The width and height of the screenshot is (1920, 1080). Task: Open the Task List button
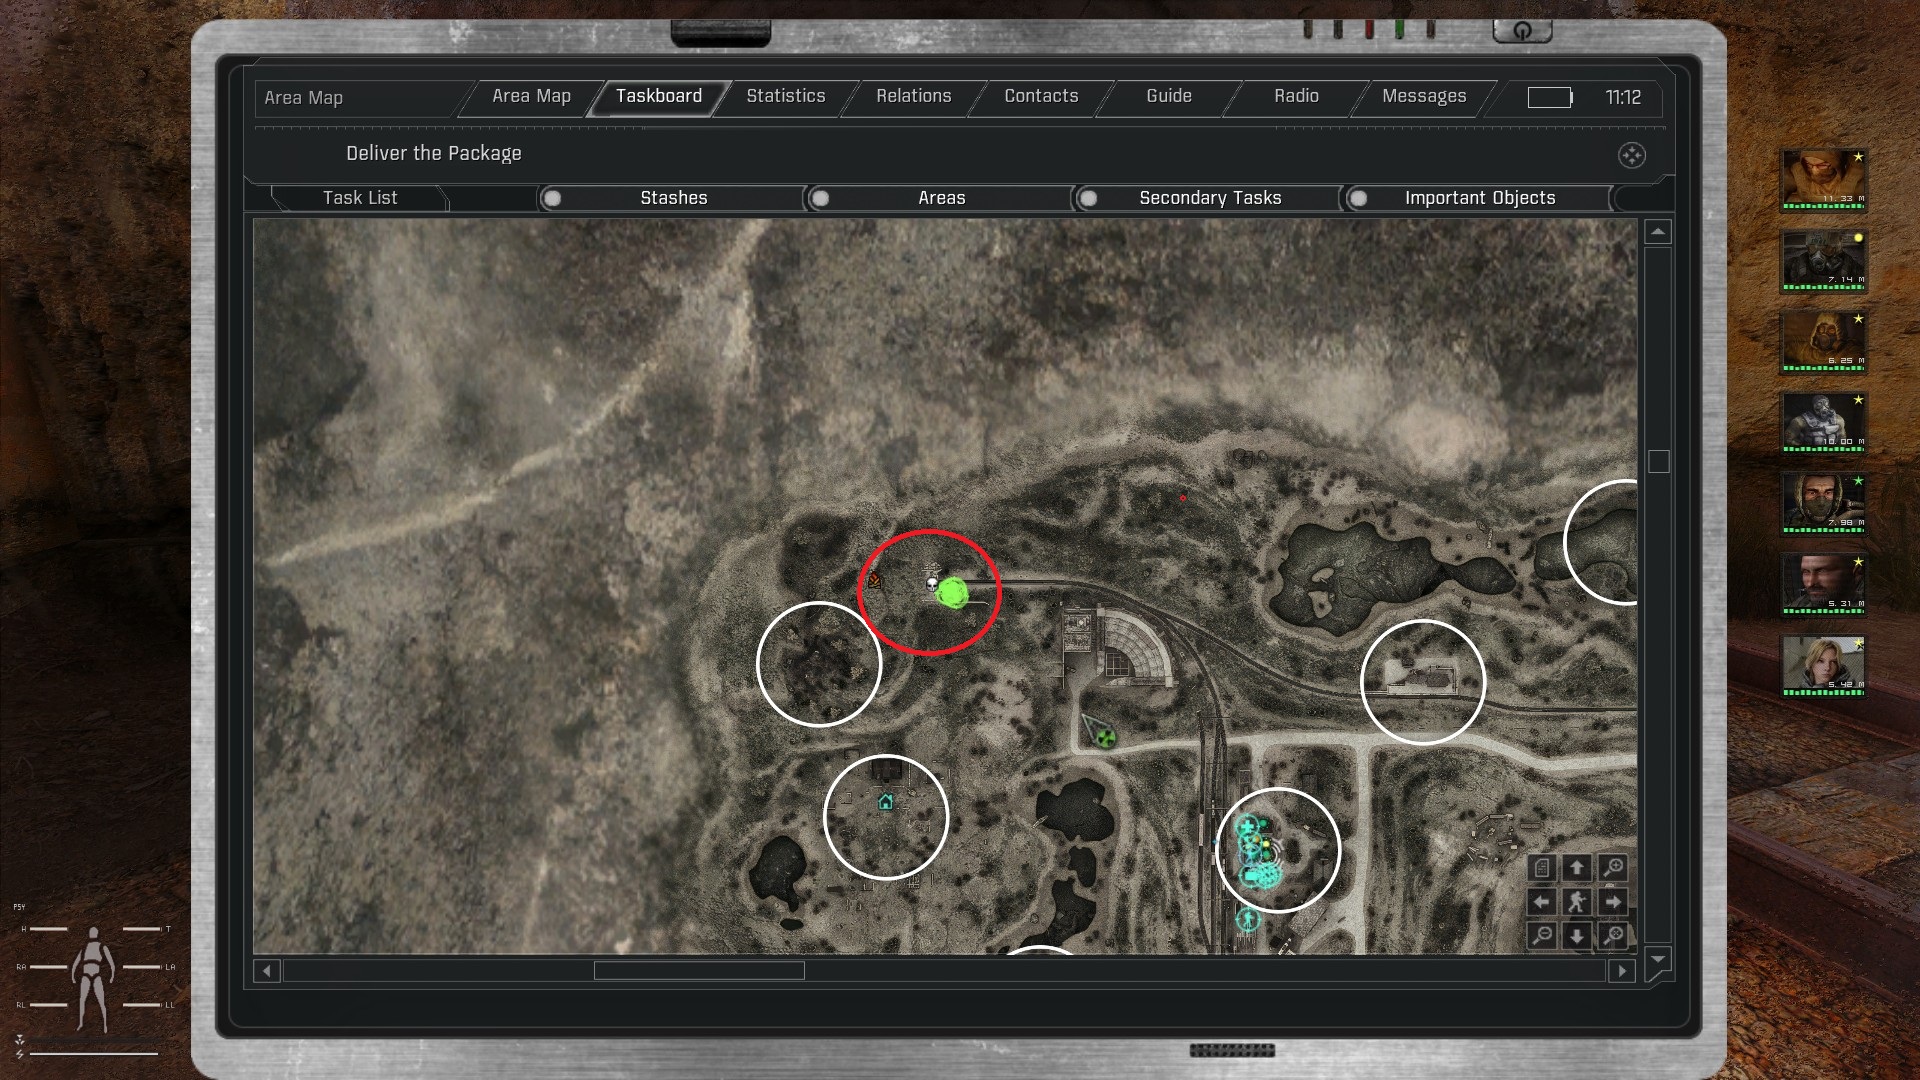pos(360,198)
